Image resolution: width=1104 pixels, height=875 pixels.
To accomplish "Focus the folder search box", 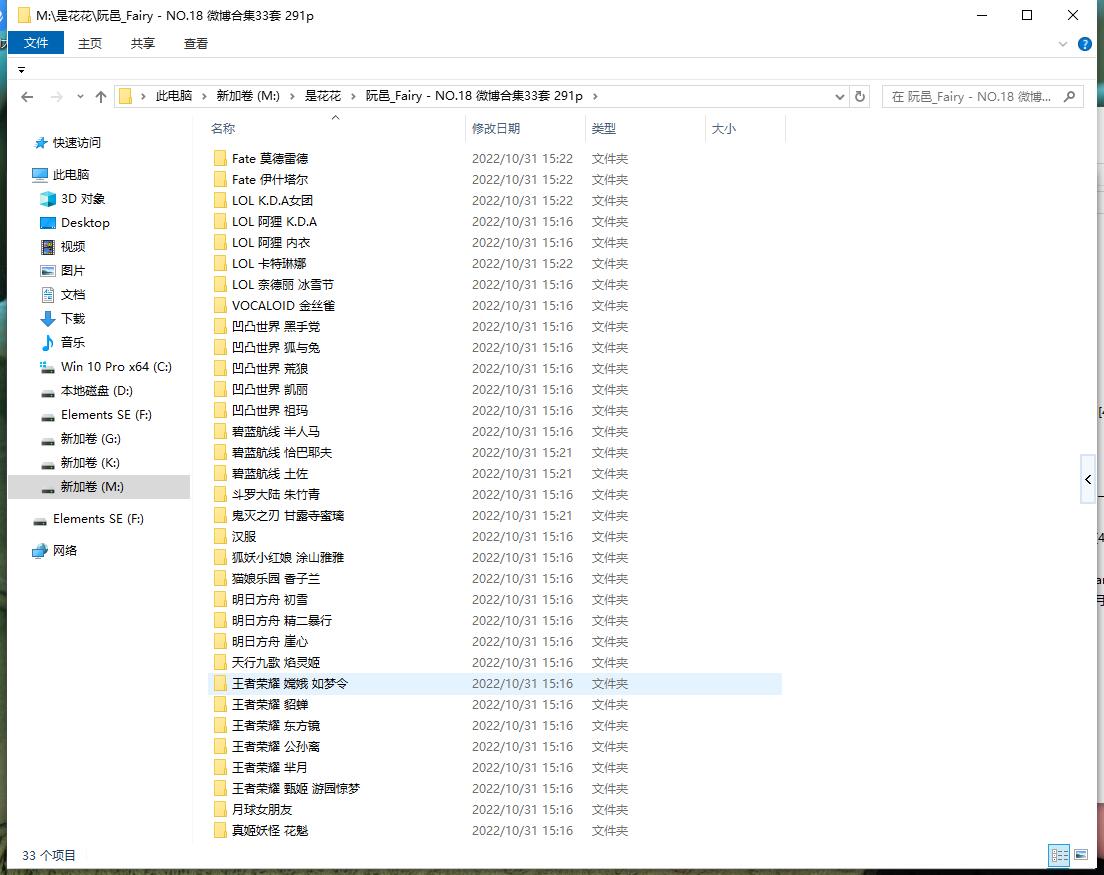I will (982, 96).
